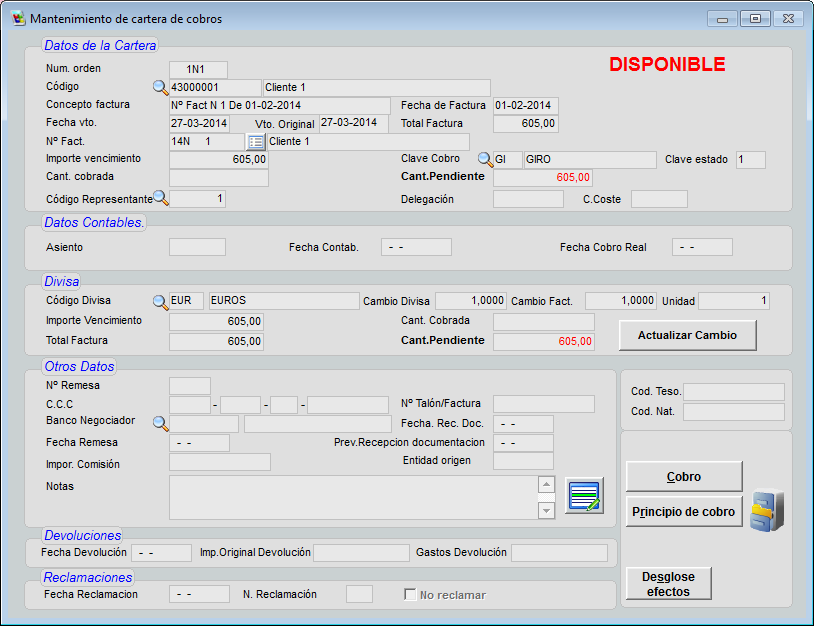Click the Banco Negociador lookup magnifier
This screenshot has height=626, width=814.
point(160,423)
